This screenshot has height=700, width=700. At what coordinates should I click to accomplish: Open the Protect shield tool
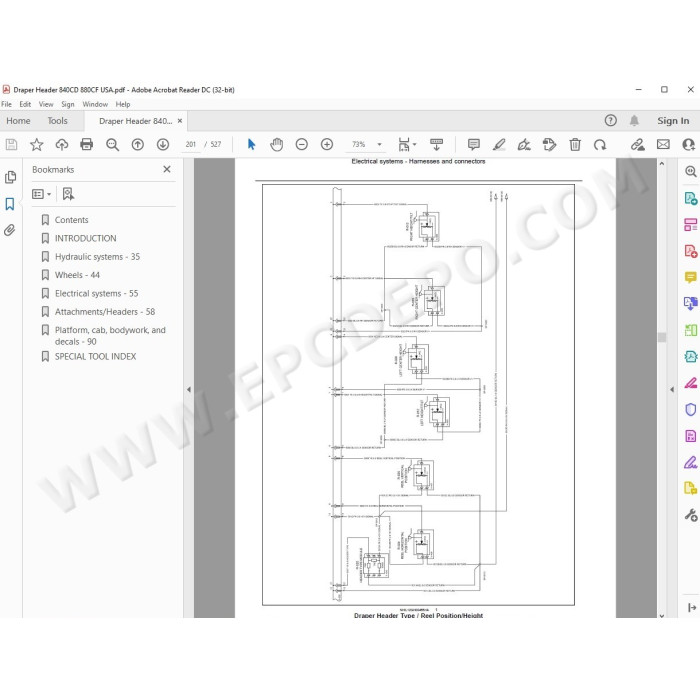[690, 409]
